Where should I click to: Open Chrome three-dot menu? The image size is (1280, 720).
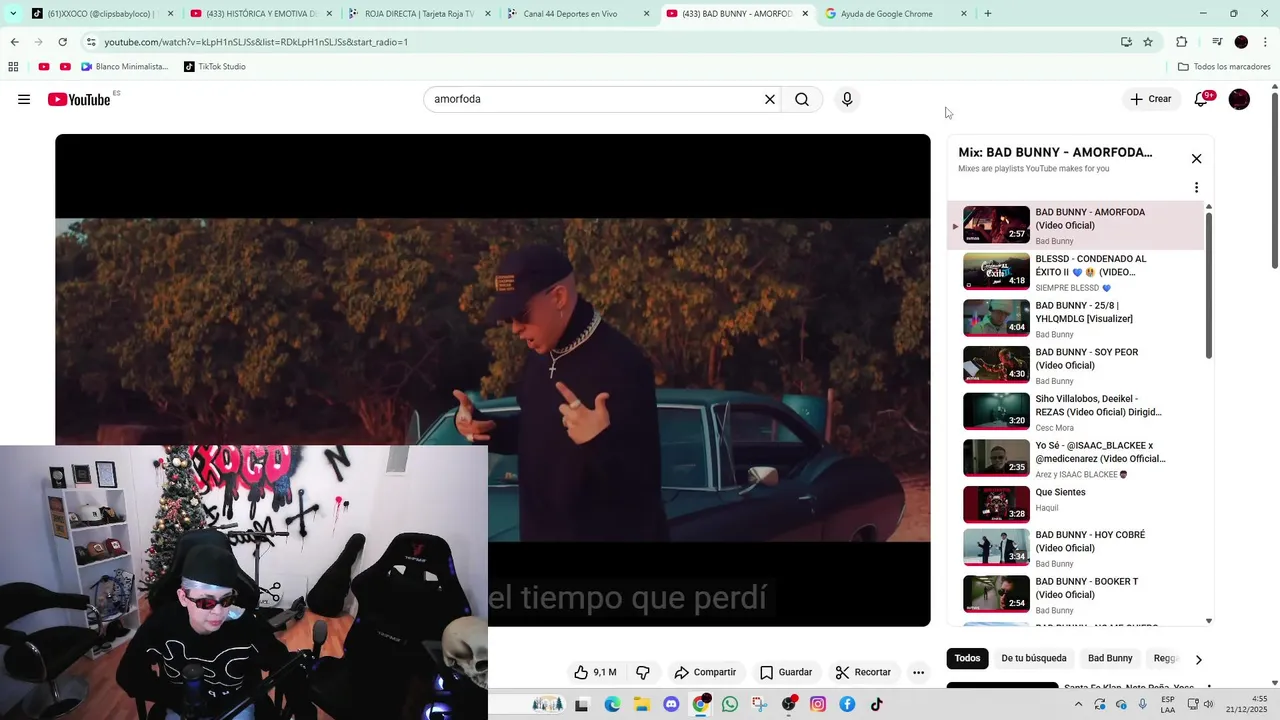[x=1266, y=42]
